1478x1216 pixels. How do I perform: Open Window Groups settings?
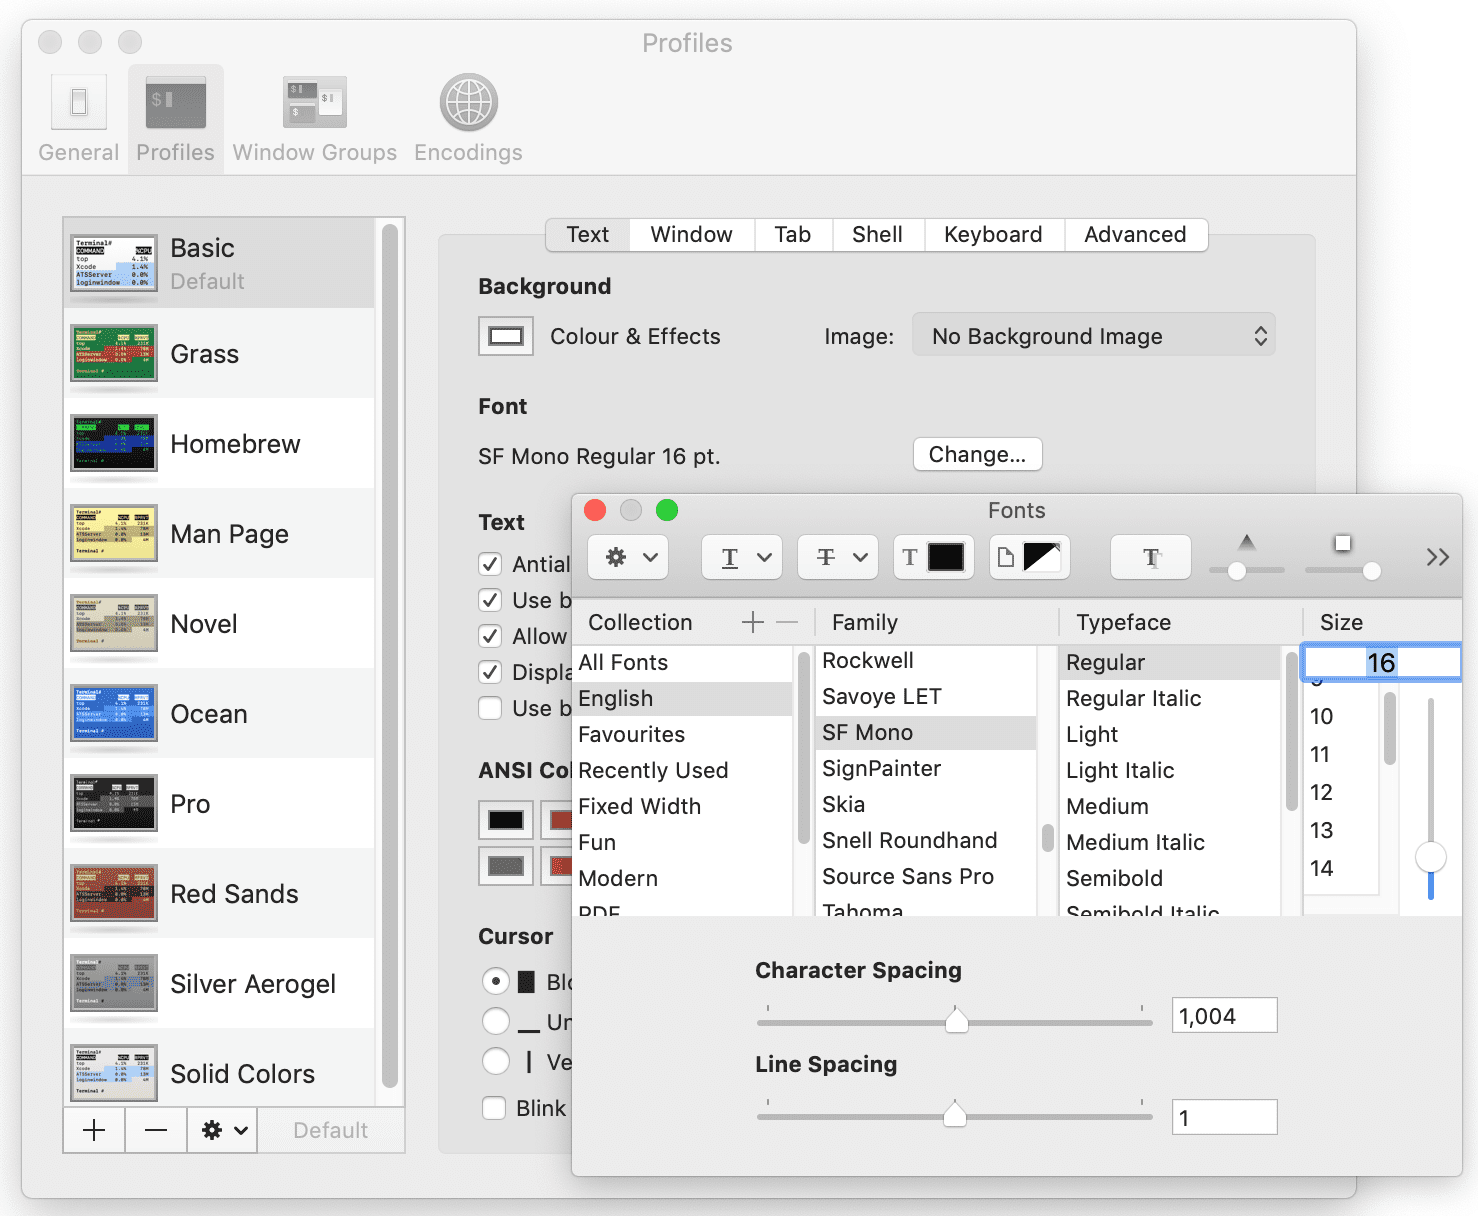[313, 110]
